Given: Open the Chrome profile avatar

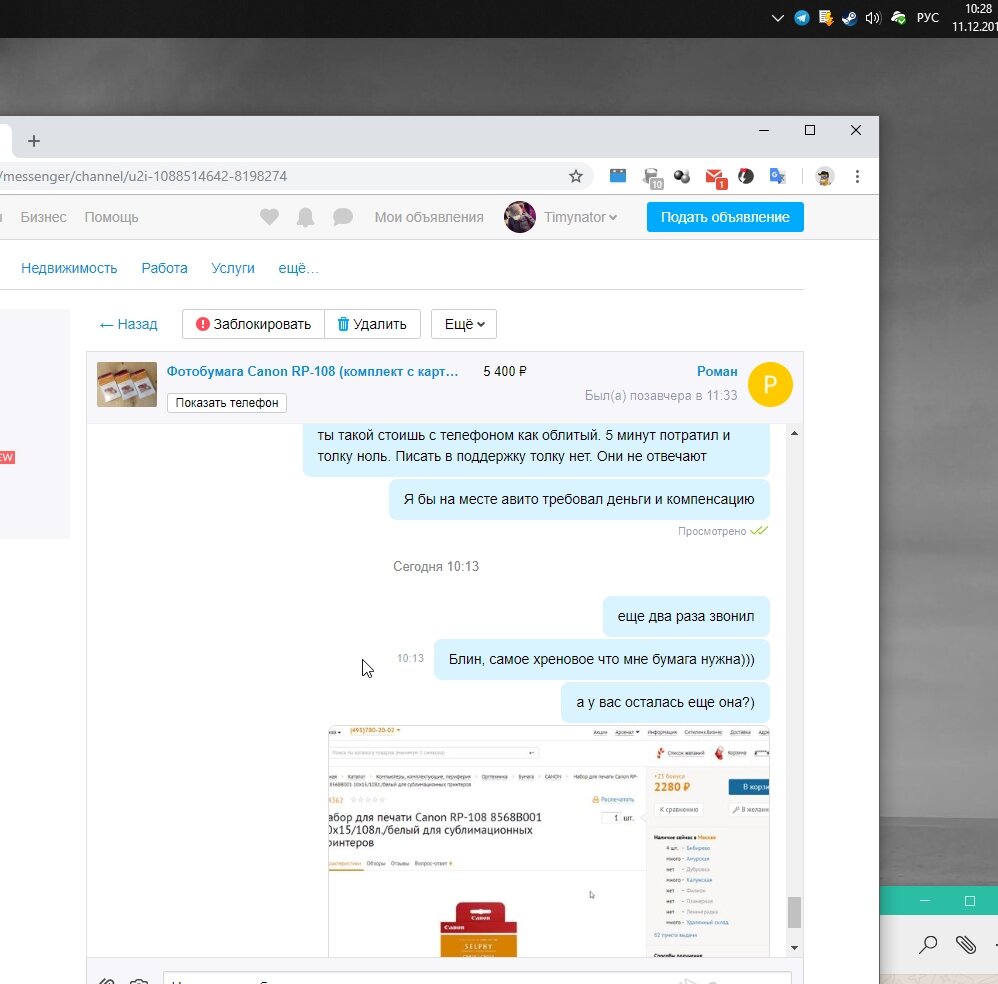Looking at the screenshot, I should click(x=824, y=176).
